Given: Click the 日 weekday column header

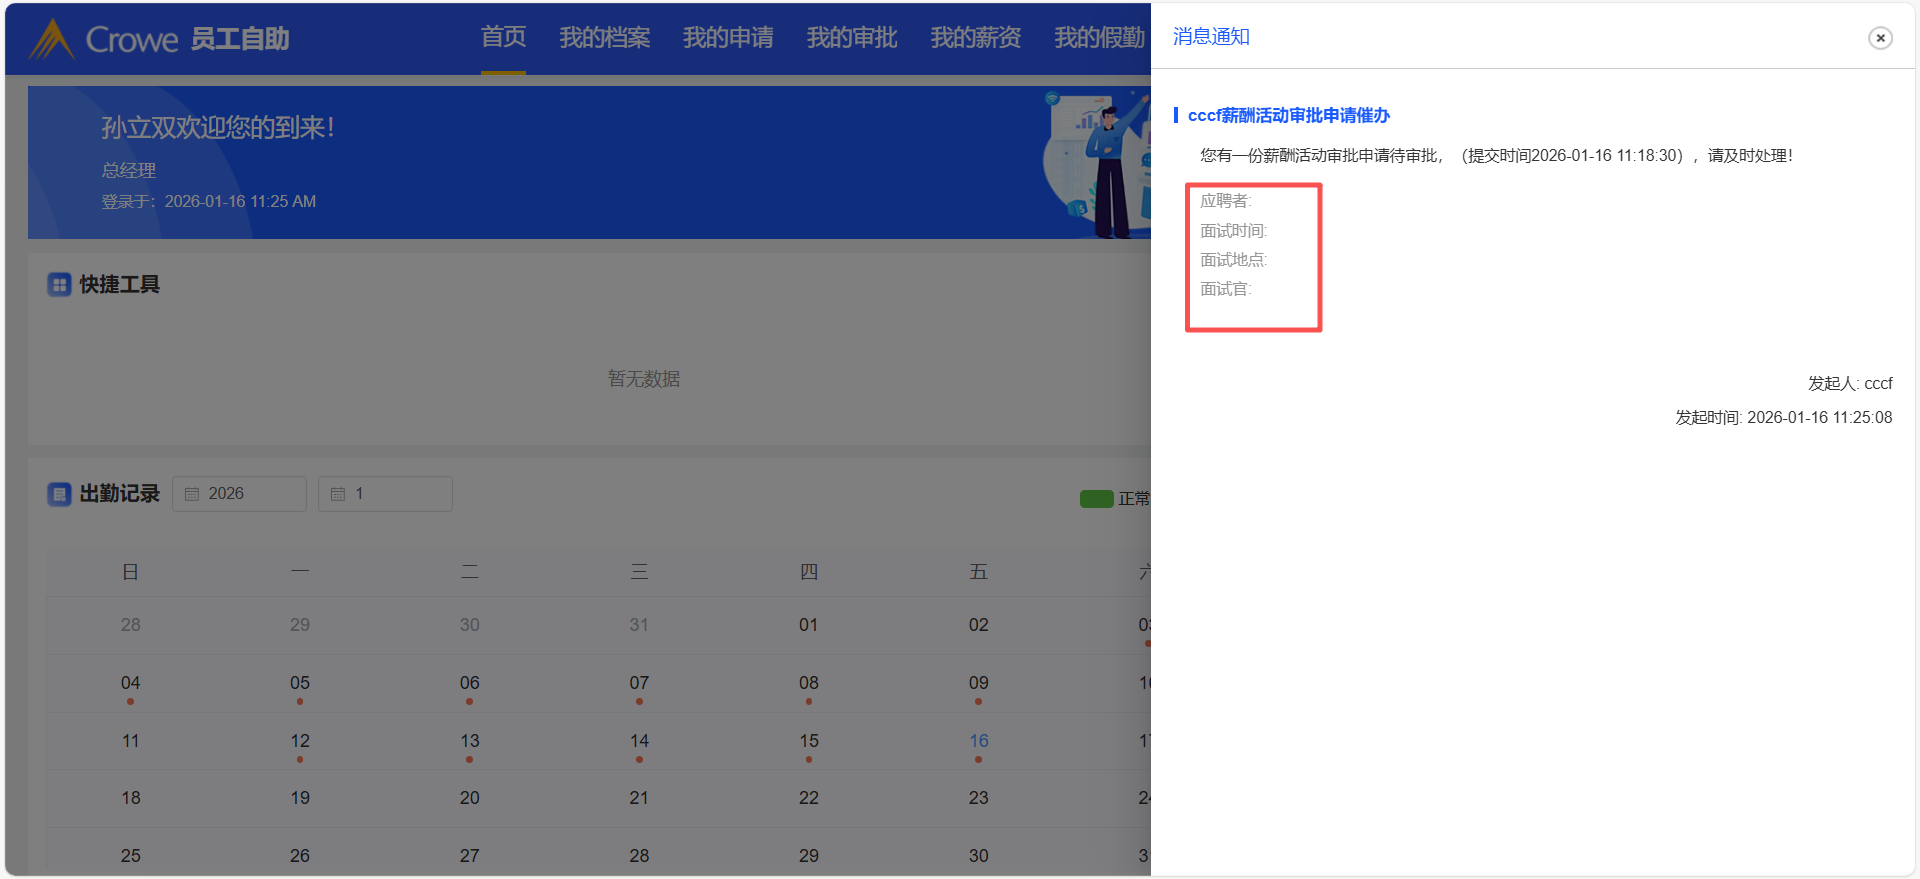Looking at the screenshot, I should (130, 572).
